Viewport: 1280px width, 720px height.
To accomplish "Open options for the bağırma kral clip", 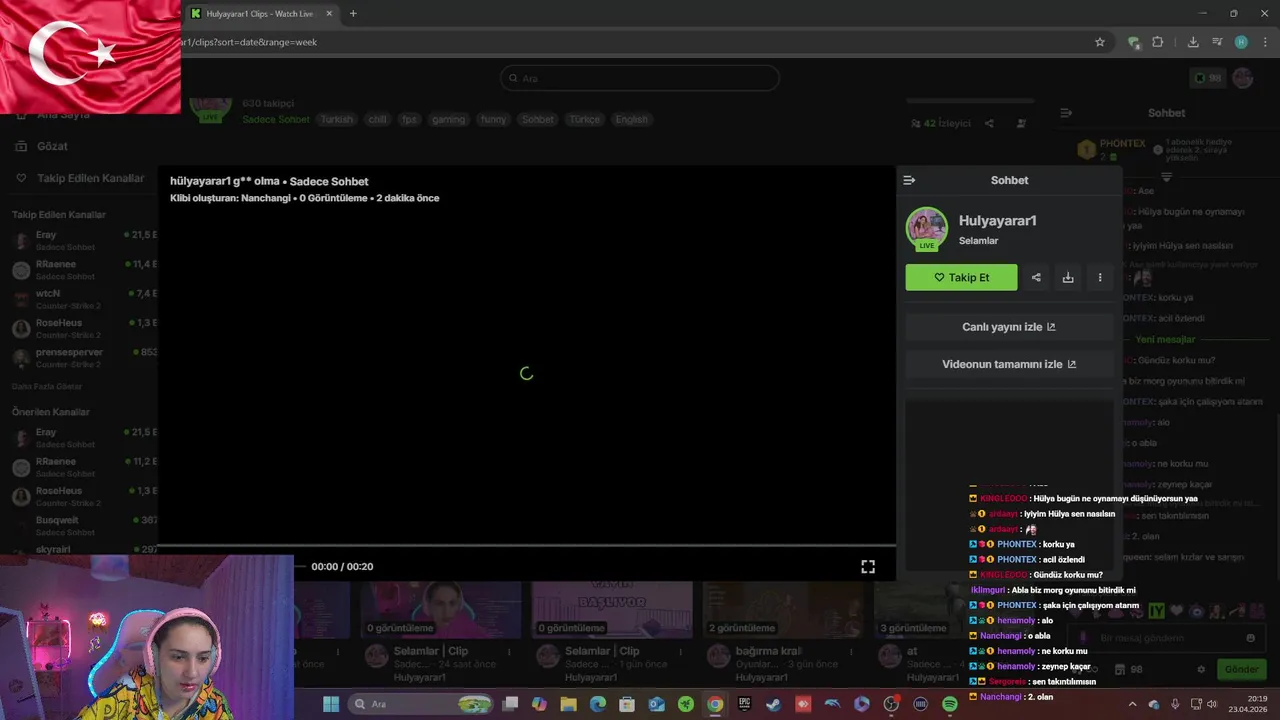I will click(x=851, y=651).
